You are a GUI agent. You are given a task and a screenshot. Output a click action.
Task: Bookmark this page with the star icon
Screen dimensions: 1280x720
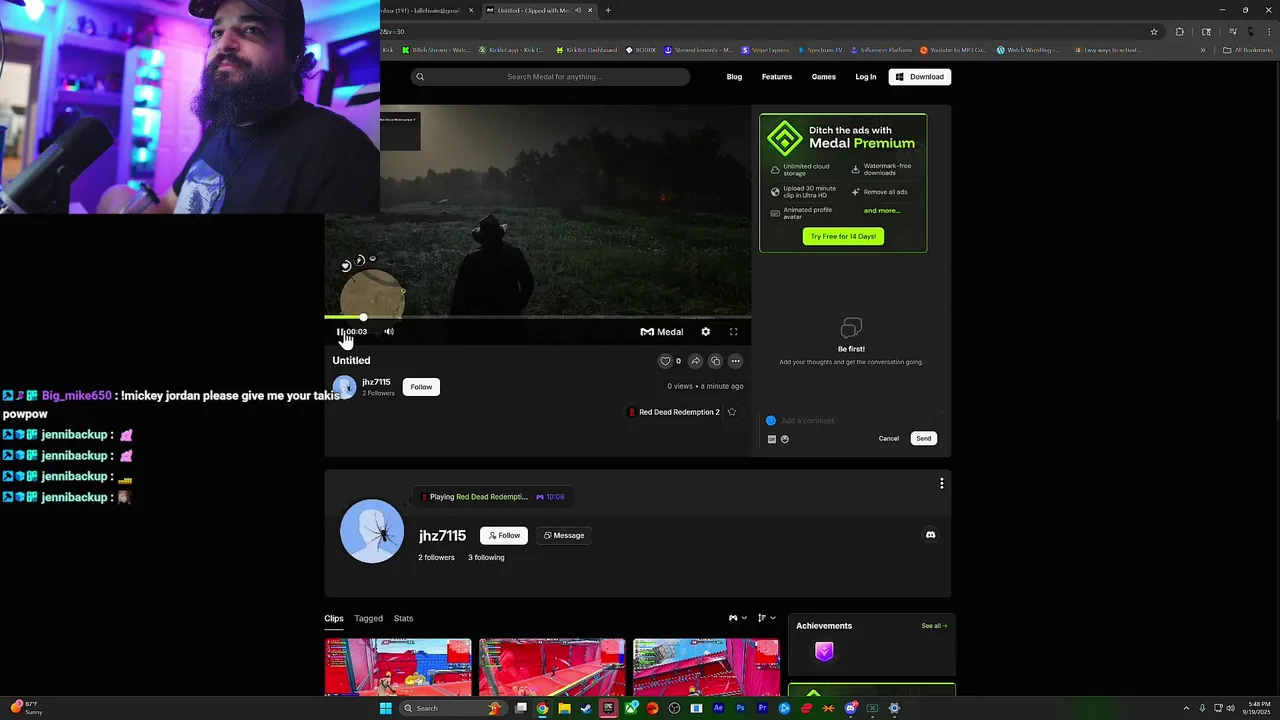tap(1154, 32)
